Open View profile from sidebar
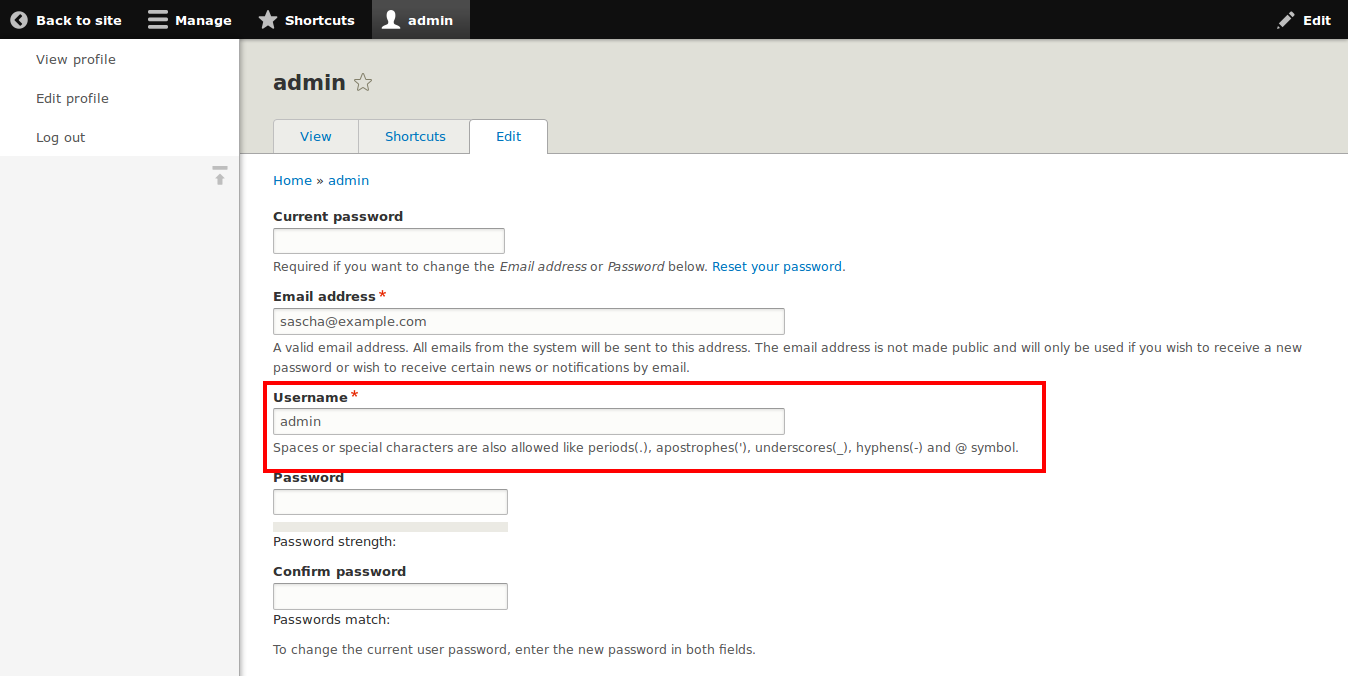Viewport: 1348px width, 676px height. click(76, 59)
